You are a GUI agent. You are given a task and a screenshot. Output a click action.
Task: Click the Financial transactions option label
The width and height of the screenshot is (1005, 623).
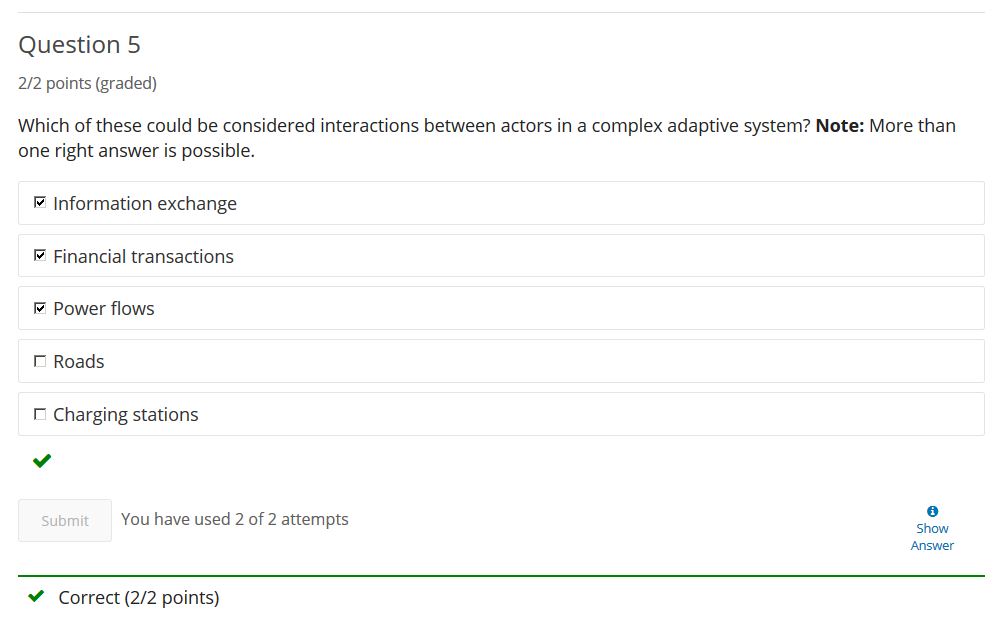point(144,256)
